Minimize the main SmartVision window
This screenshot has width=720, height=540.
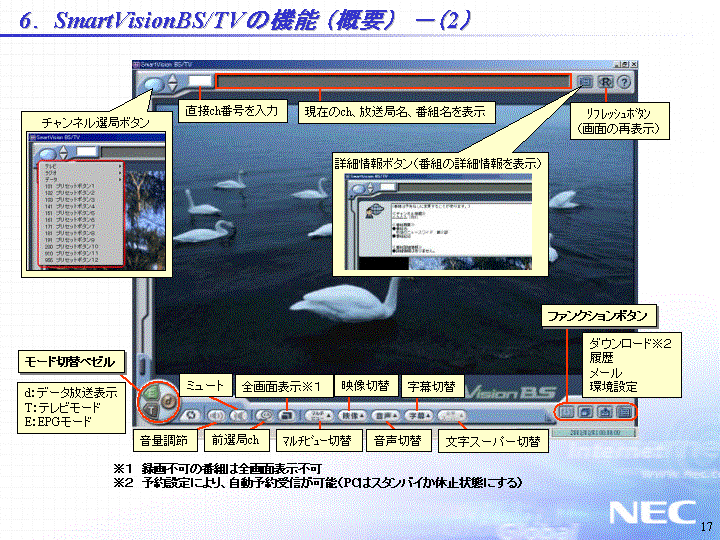pyautogui.click(x=618, y=65)
